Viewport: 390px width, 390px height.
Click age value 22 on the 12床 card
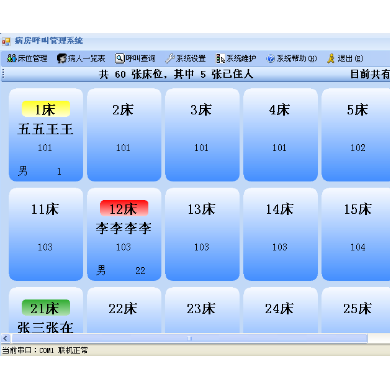140,271
